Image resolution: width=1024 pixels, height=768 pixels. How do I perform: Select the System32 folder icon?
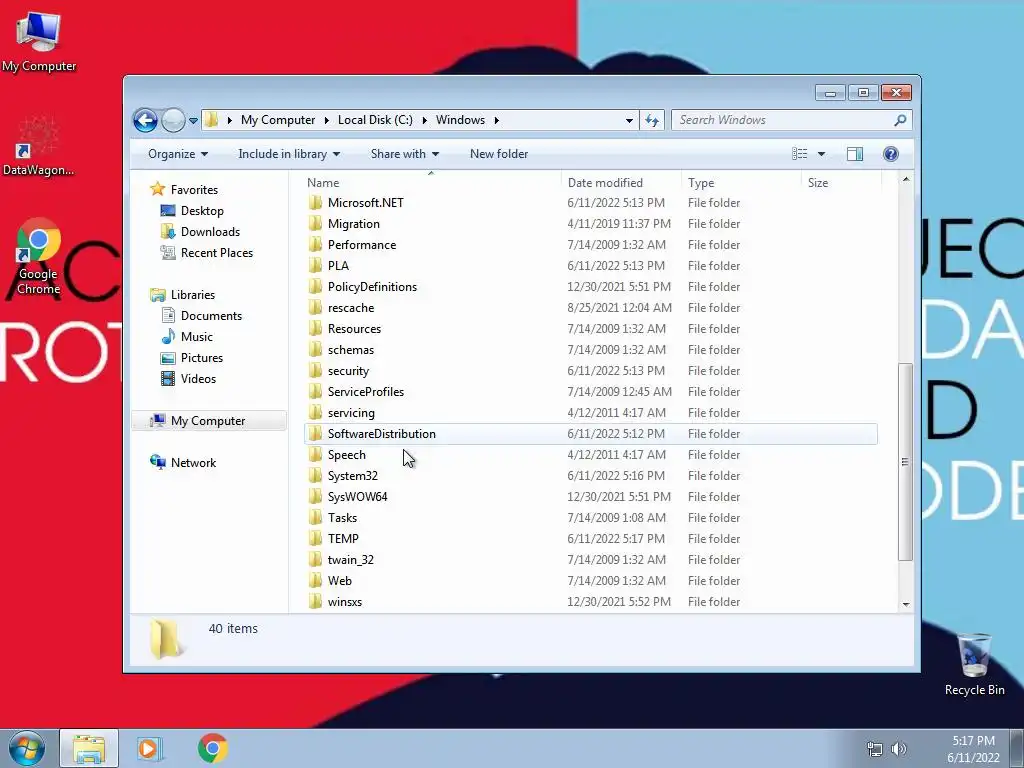(x=315, y=475)
